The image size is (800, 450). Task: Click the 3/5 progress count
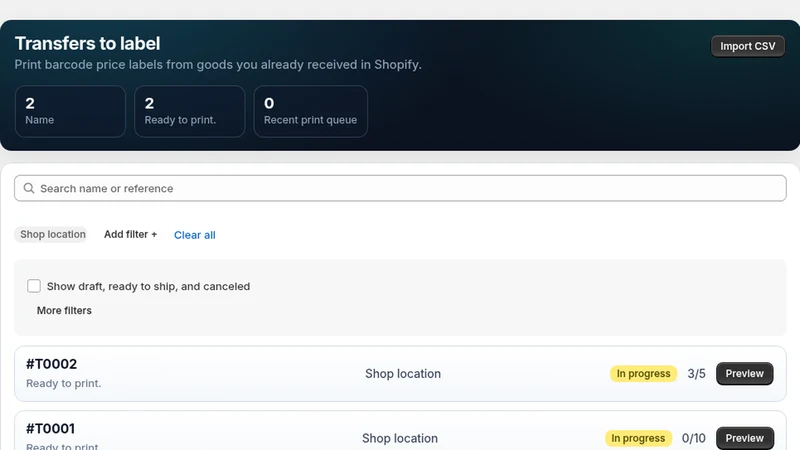(696, 373)
